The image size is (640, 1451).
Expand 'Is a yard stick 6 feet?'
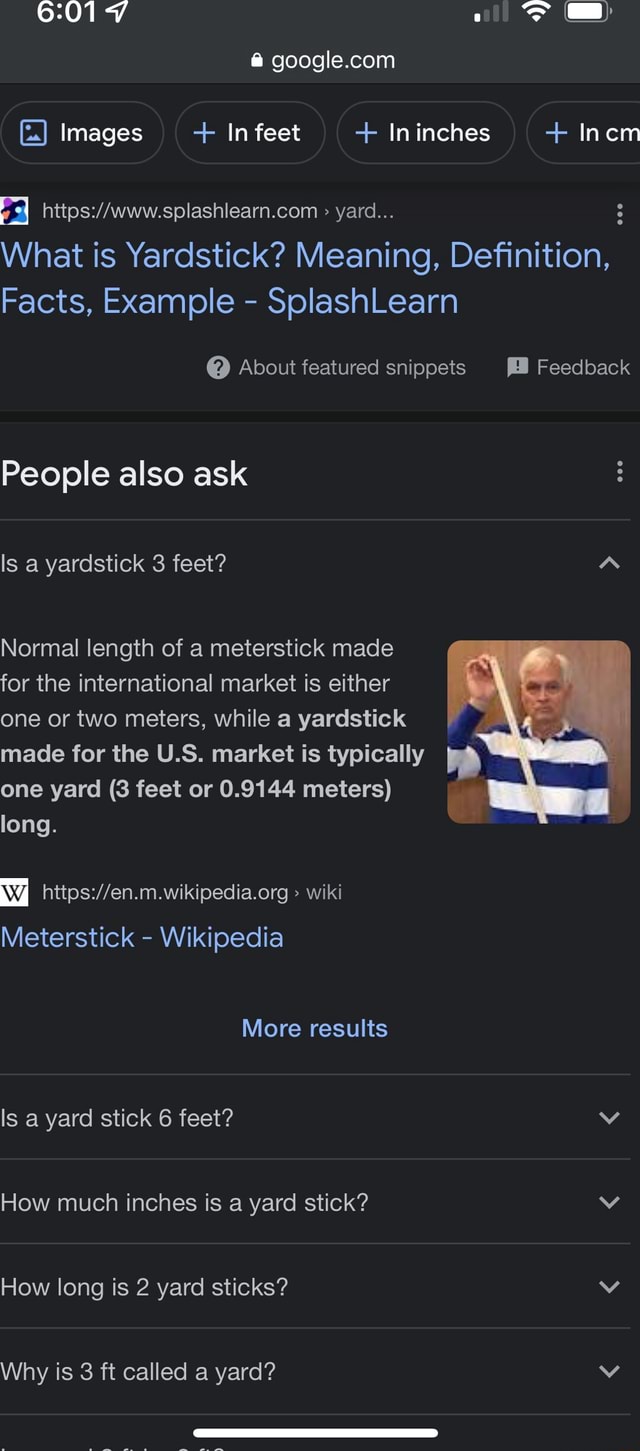[x=610, y=1118]
